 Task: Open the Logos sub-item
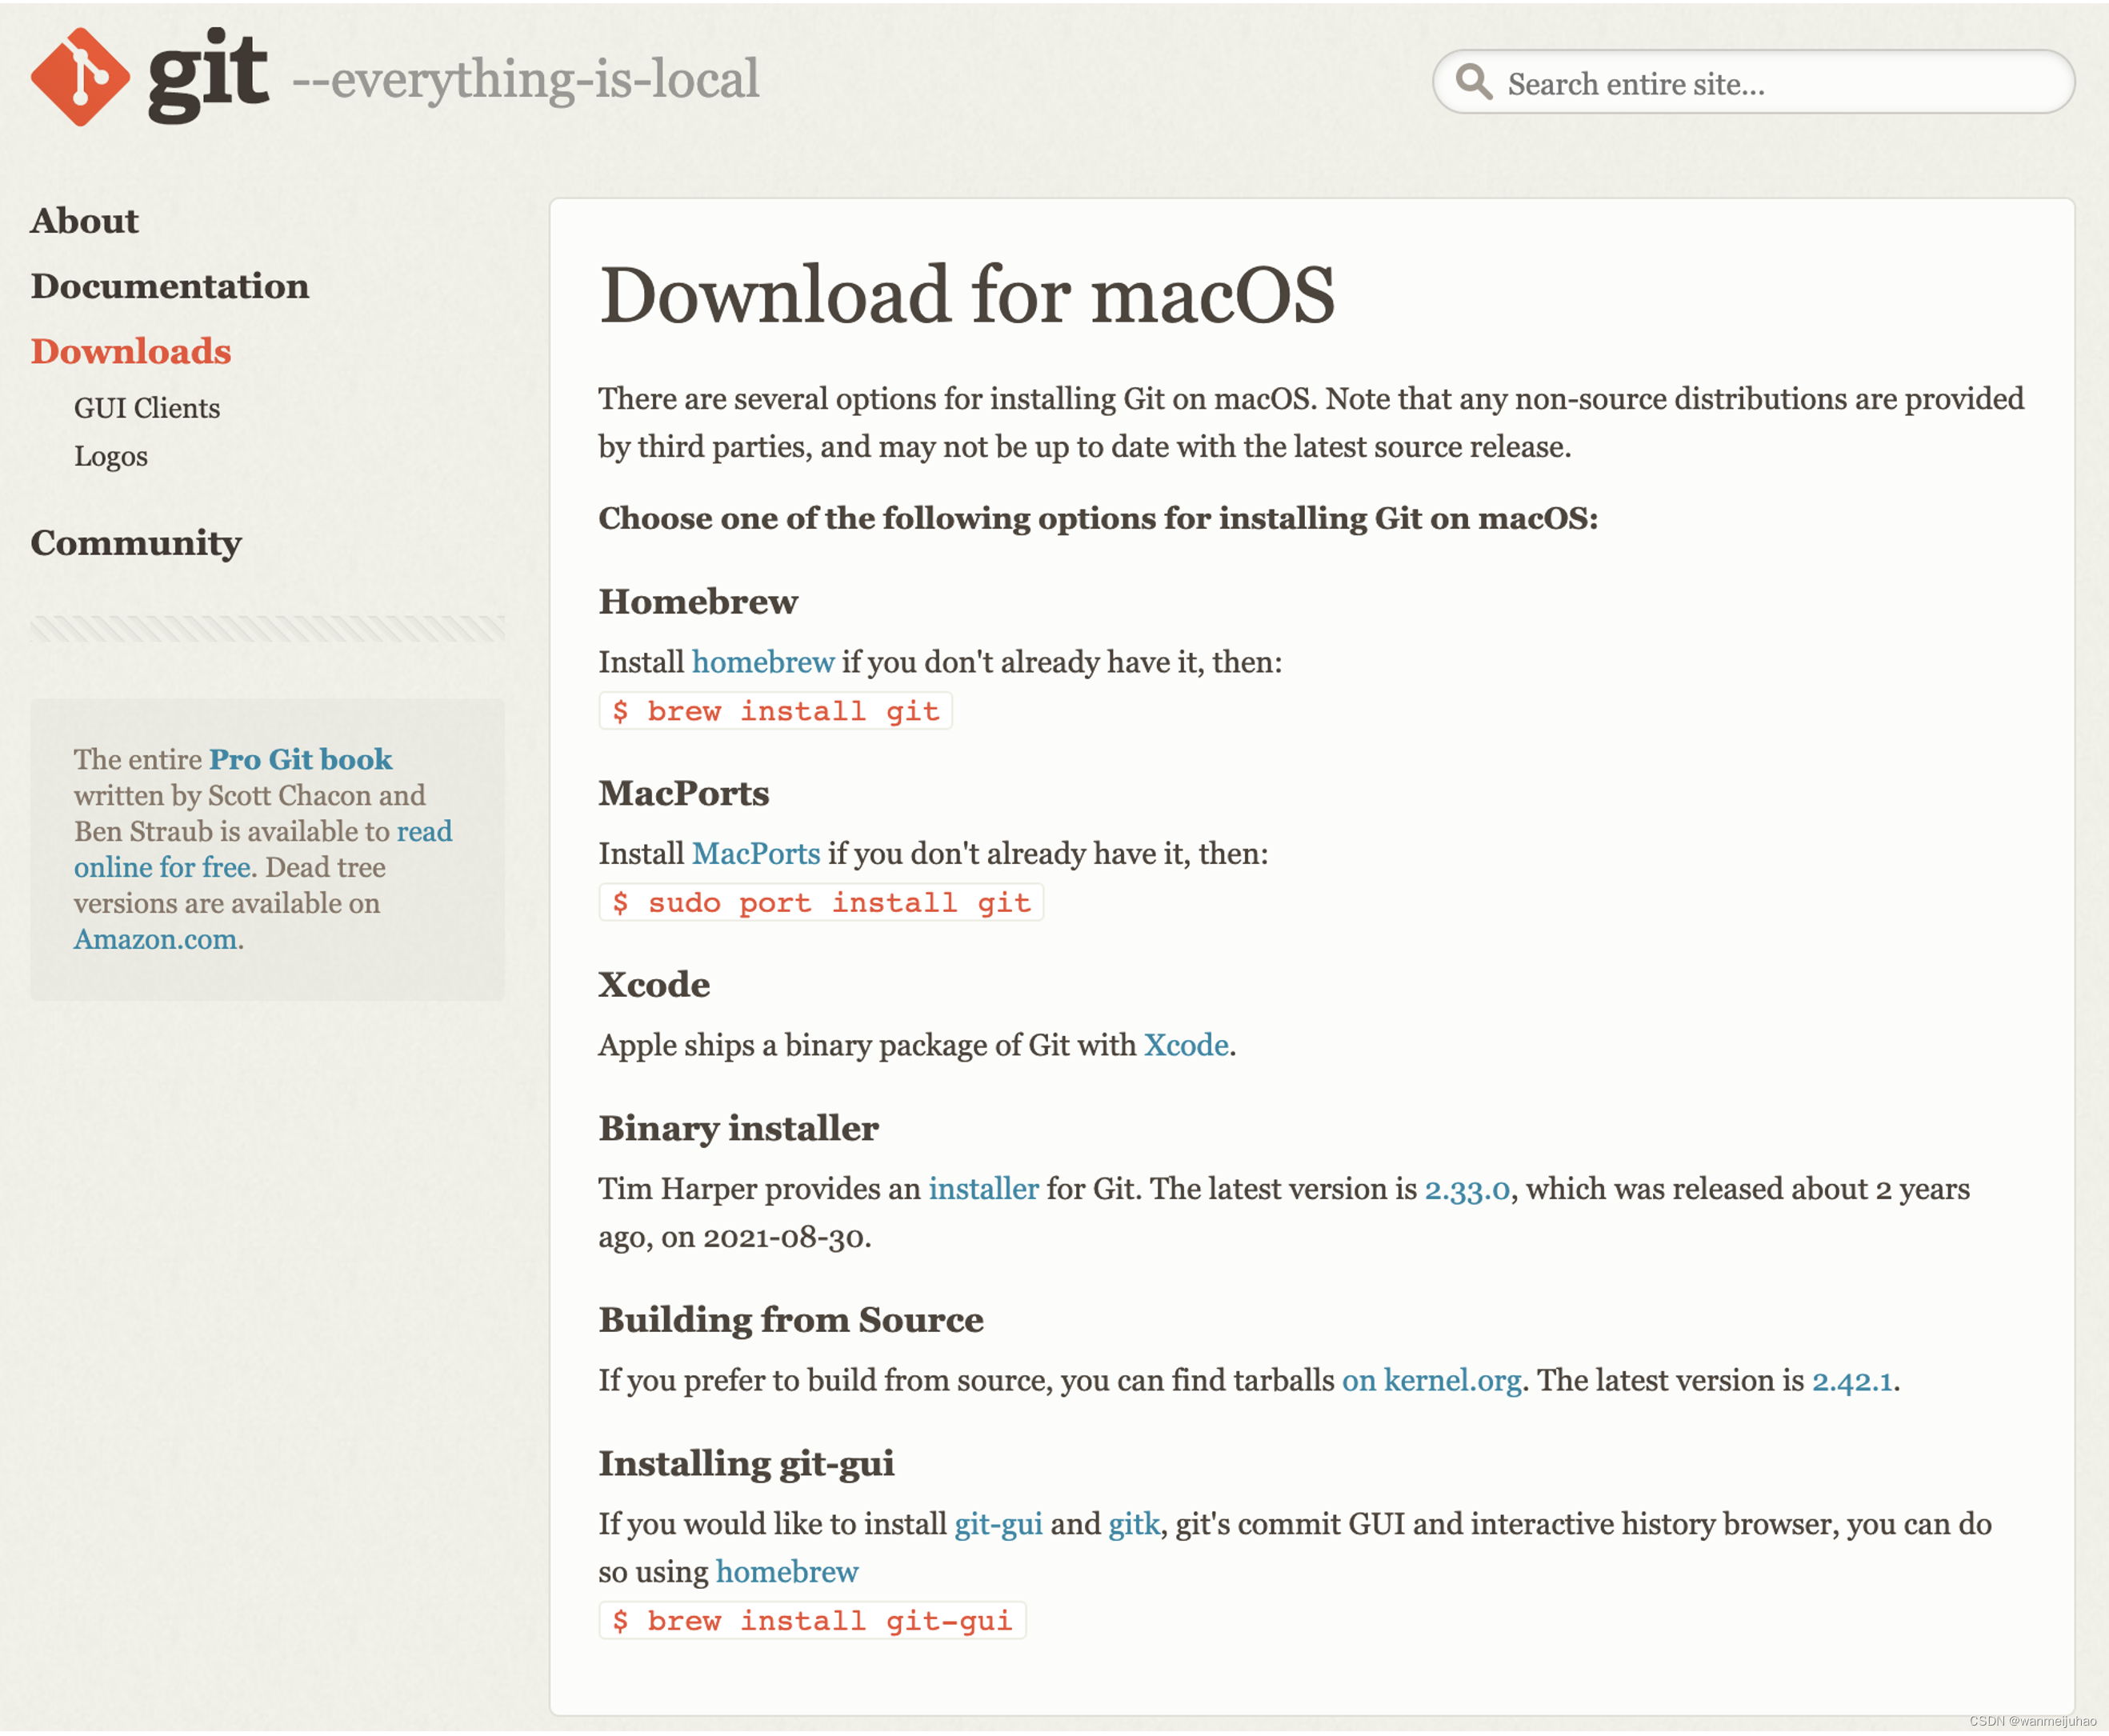pos(111,456)
